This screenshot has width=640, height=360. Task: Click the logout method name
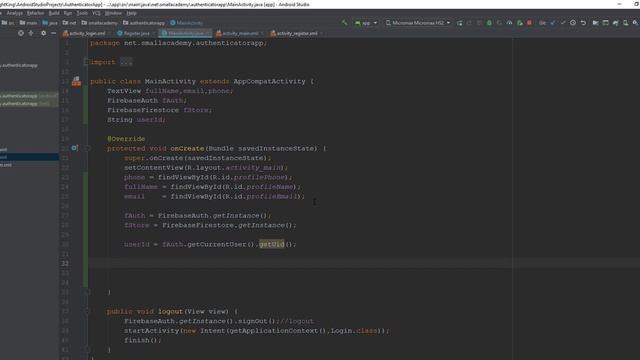pyautogui.click(x=170, y=311)
